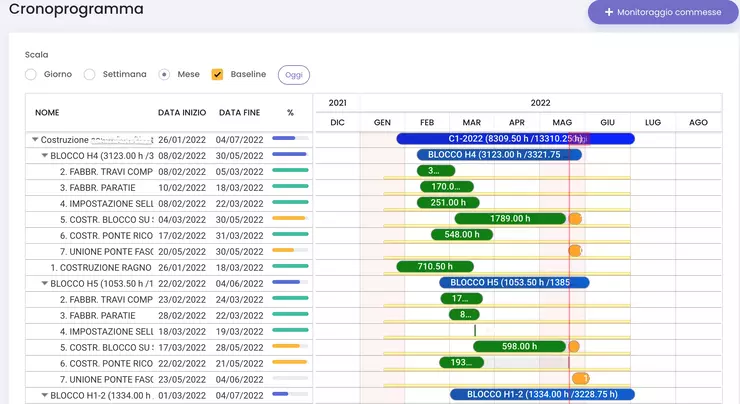The height and width of the screenshot is (404, 740).
Task: Select the C1-2022 blue Gantt bar
Action: [x=515, y=139]
